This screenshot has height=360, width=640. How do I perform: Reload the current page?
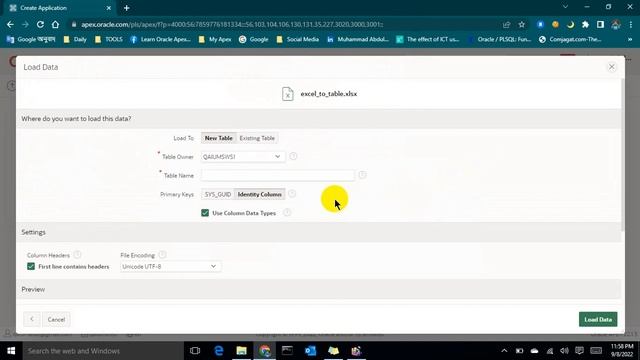tap(40, 24)
